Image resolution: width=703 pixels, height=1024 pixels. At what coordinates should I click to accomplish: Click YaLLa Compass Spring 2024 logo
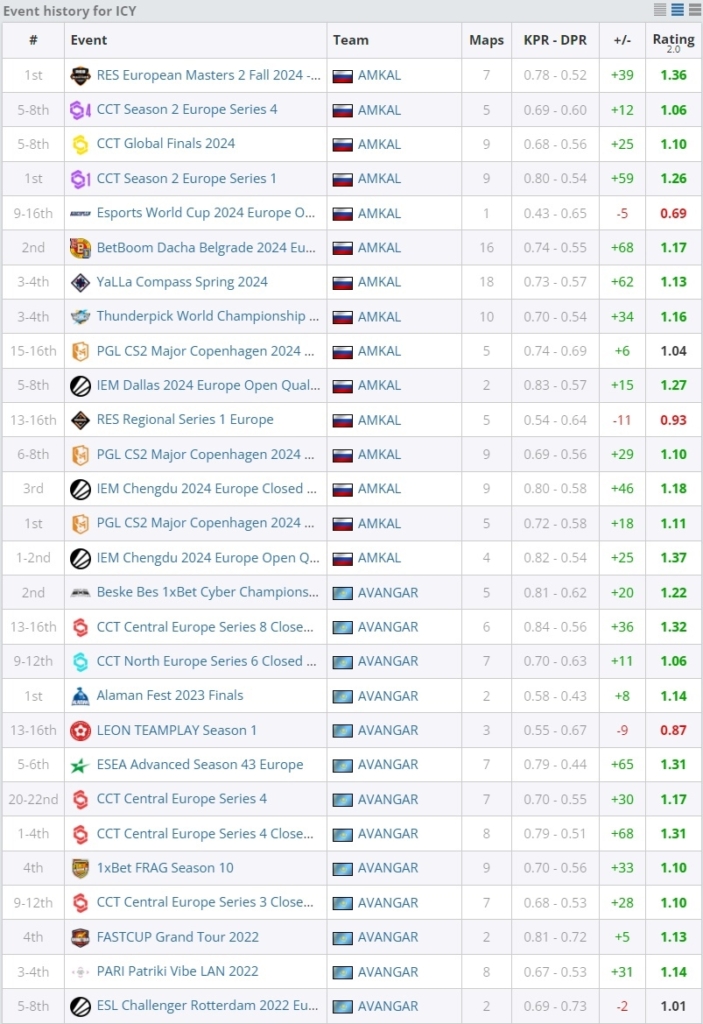click(80, 282)
